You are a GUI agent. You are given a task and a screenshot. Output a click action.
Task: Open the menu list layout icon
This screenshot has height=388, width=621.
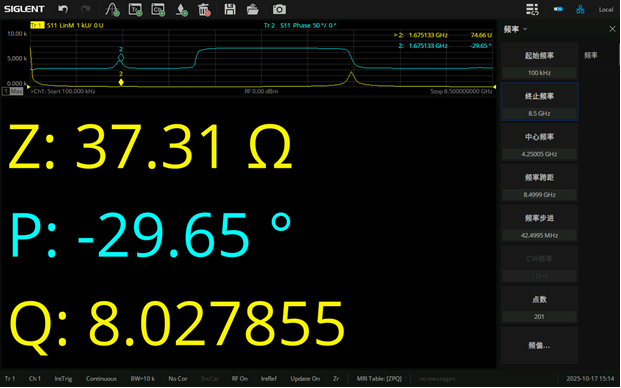(x=532, y=9)
